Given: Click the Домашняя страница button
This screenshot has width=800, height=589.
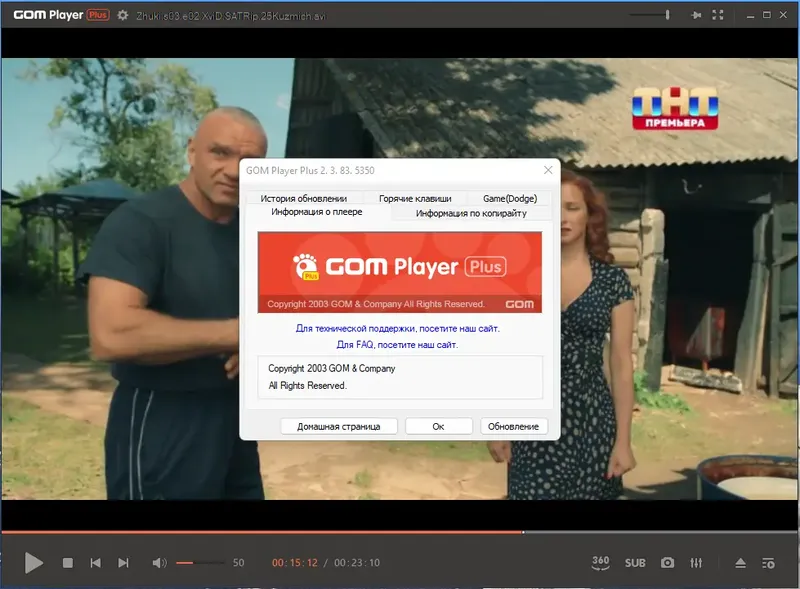Looking at the screenshot, I should click(x=339, y=425).
